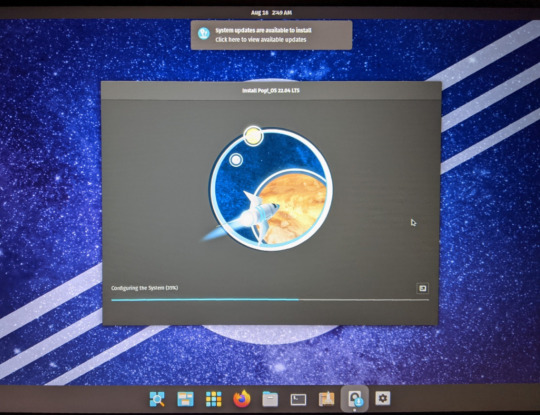The image size is (540, 415).
Task: Open the Workspaces search dock icon
Action: (157, 399)
